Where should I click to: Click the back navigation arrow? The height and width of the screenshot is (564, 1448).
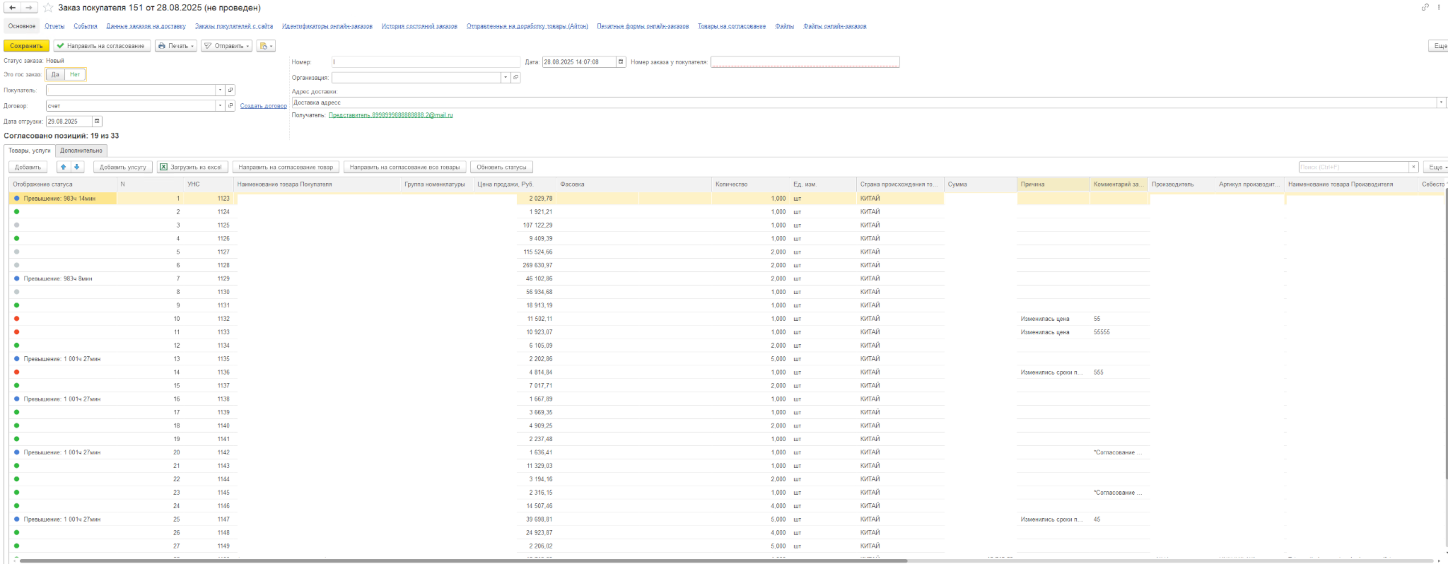pyautogui.click(x=12, y=8)
